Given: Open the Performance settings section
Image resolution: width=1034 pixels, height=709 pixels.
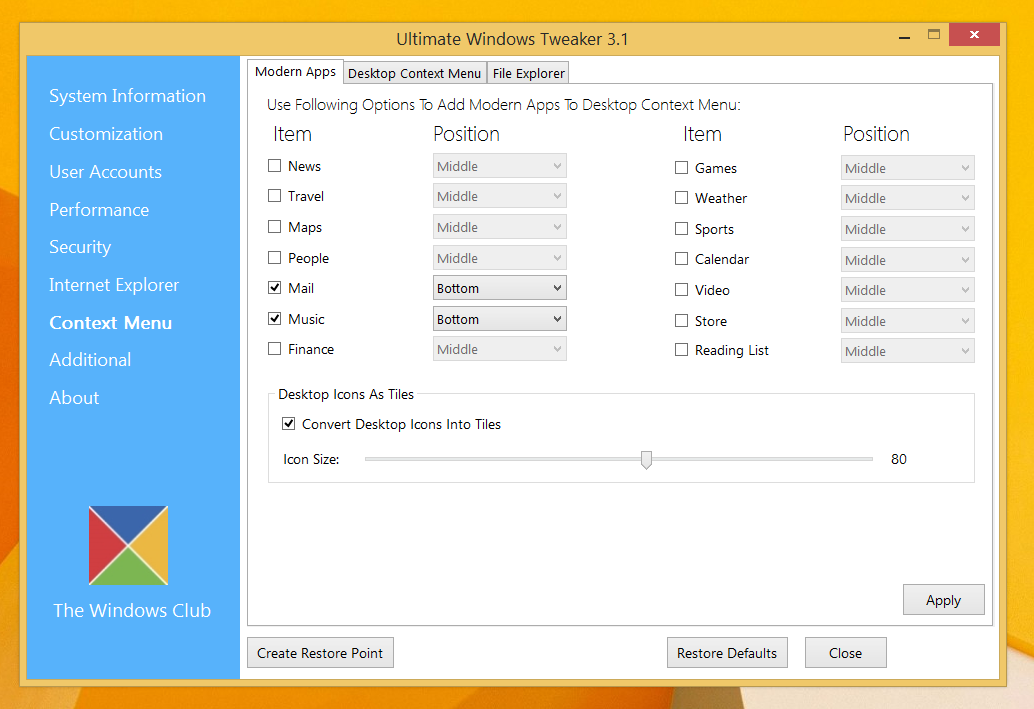Looking at the screenshot, I should (x=98, y=209).
